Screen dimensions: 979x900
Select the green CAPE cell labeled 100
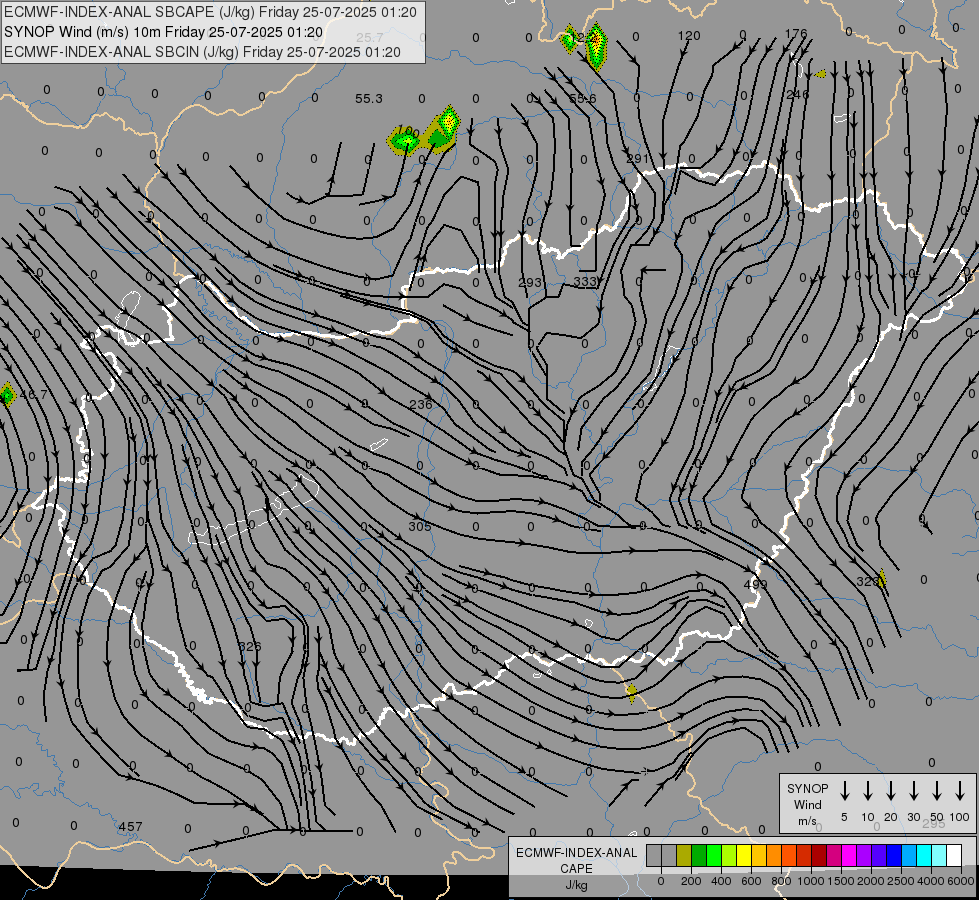pos(405,140)
